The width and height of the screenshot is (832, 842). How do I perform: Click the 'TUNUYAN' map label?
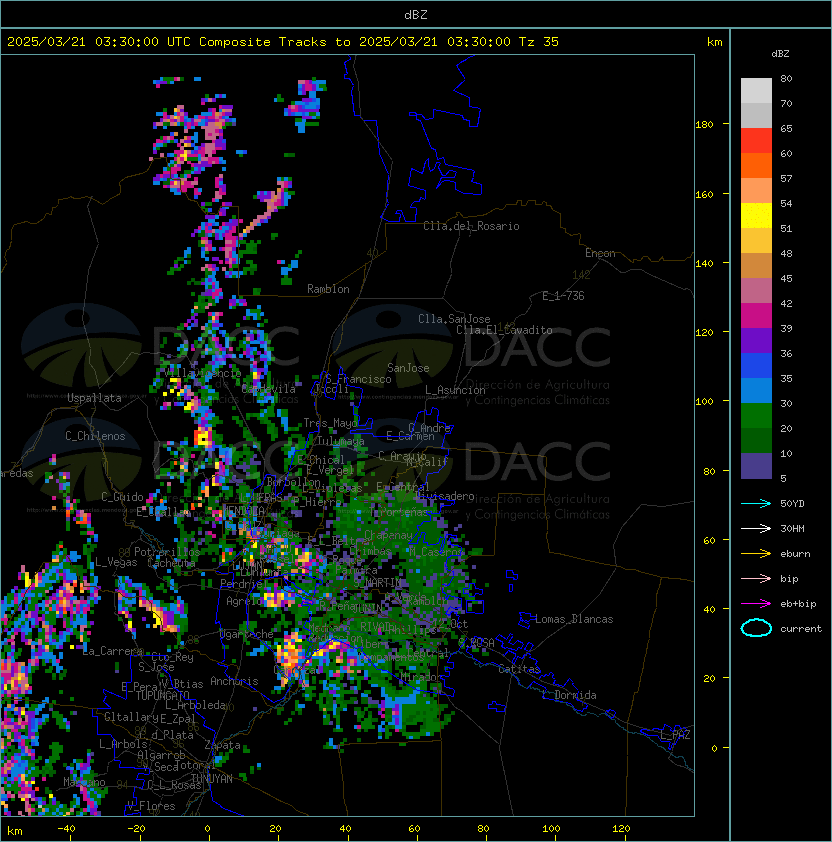click(x=212, y=779)
